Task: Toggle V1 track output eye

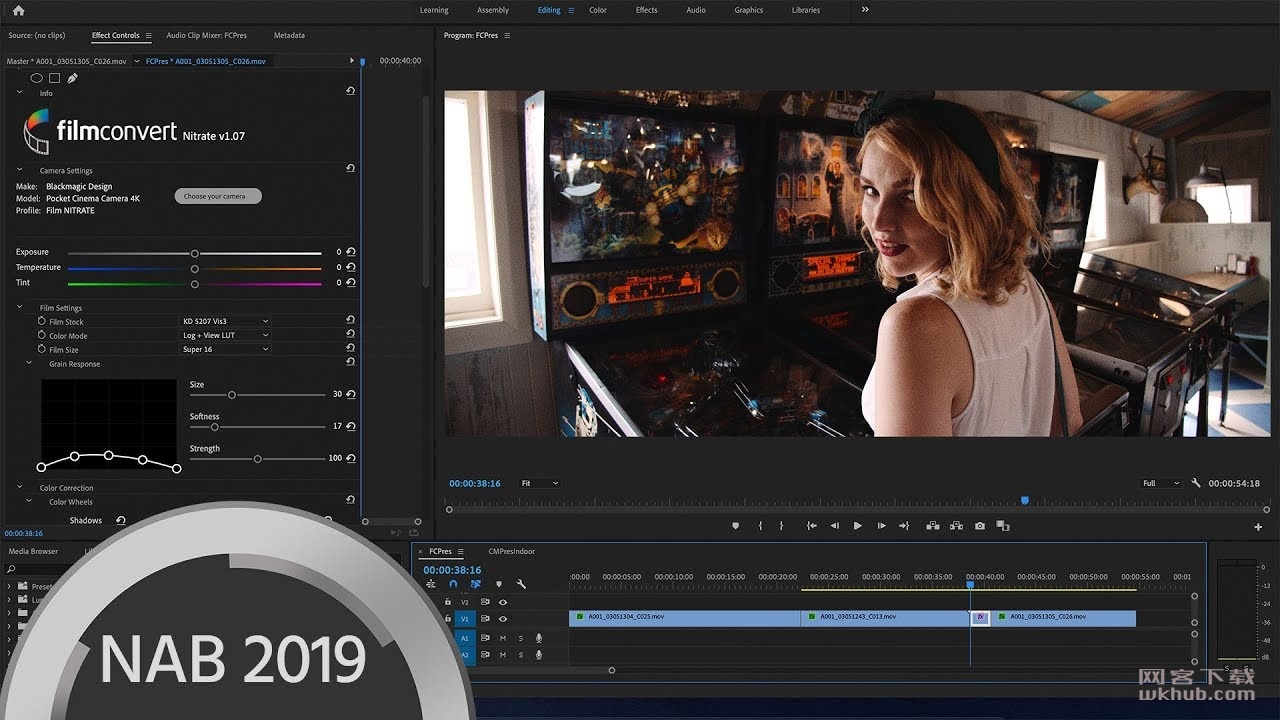Action: click(502, 619)
